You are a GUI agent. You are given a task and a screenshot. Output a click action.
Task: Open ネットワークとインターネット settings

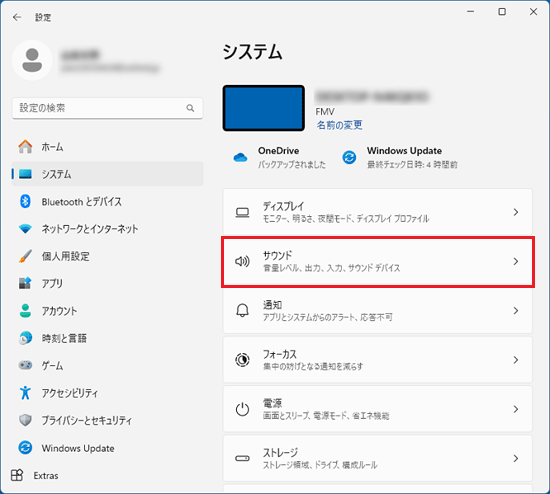point(107,229)
